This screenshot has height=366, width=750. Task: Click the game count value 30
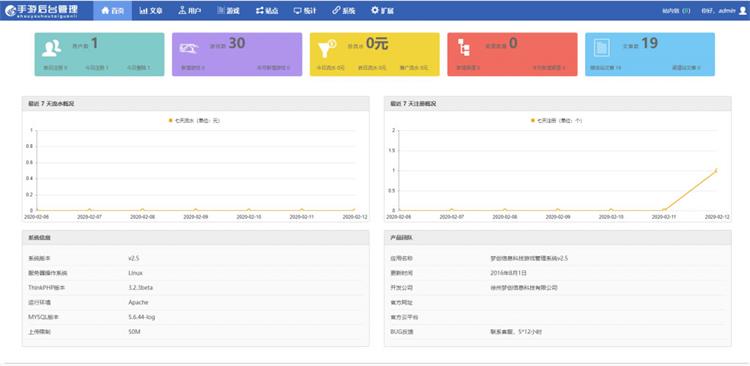[x=236, y=44]
